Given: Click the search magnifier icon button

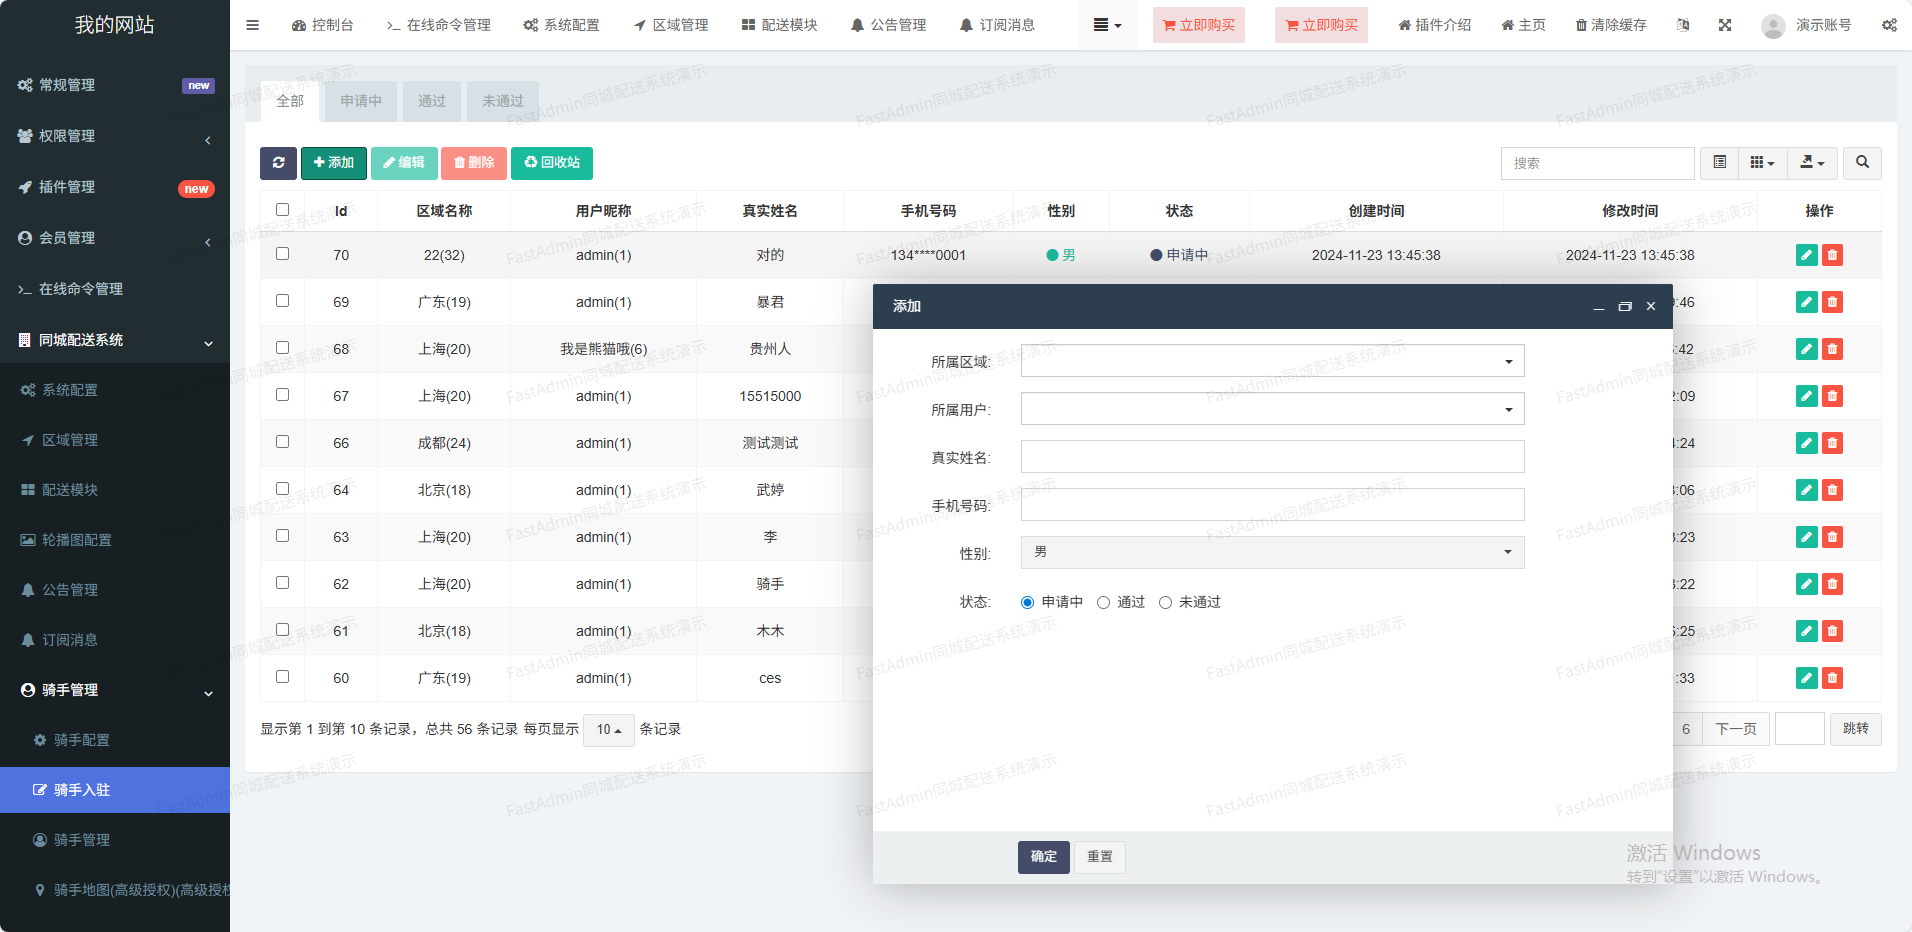Looking at the screenshot, I should click(1862, 163).
